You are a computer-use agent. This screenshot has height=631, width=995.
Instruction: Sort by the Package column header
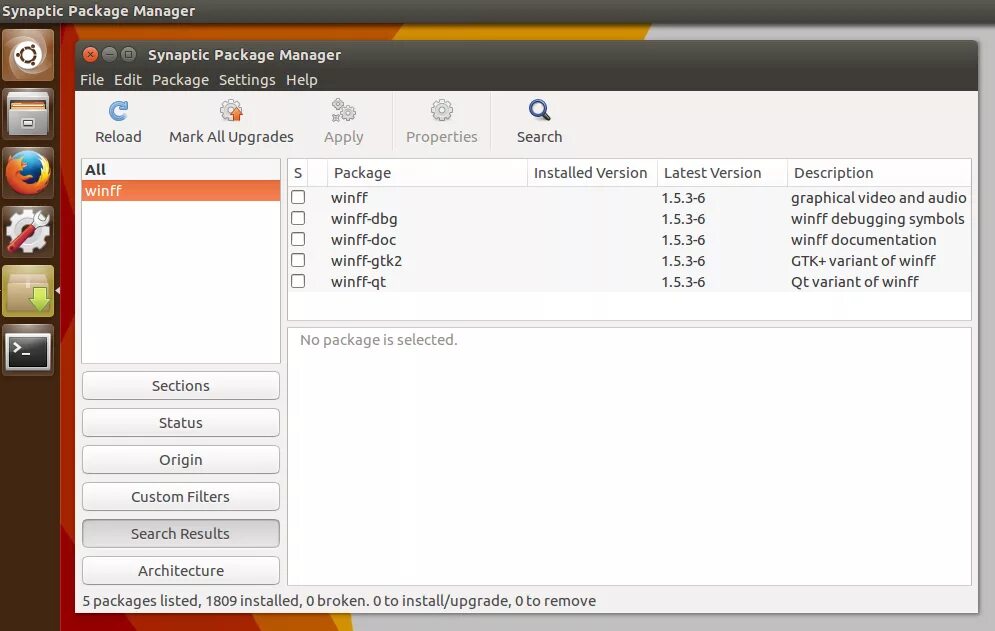[x=427, y=173]
